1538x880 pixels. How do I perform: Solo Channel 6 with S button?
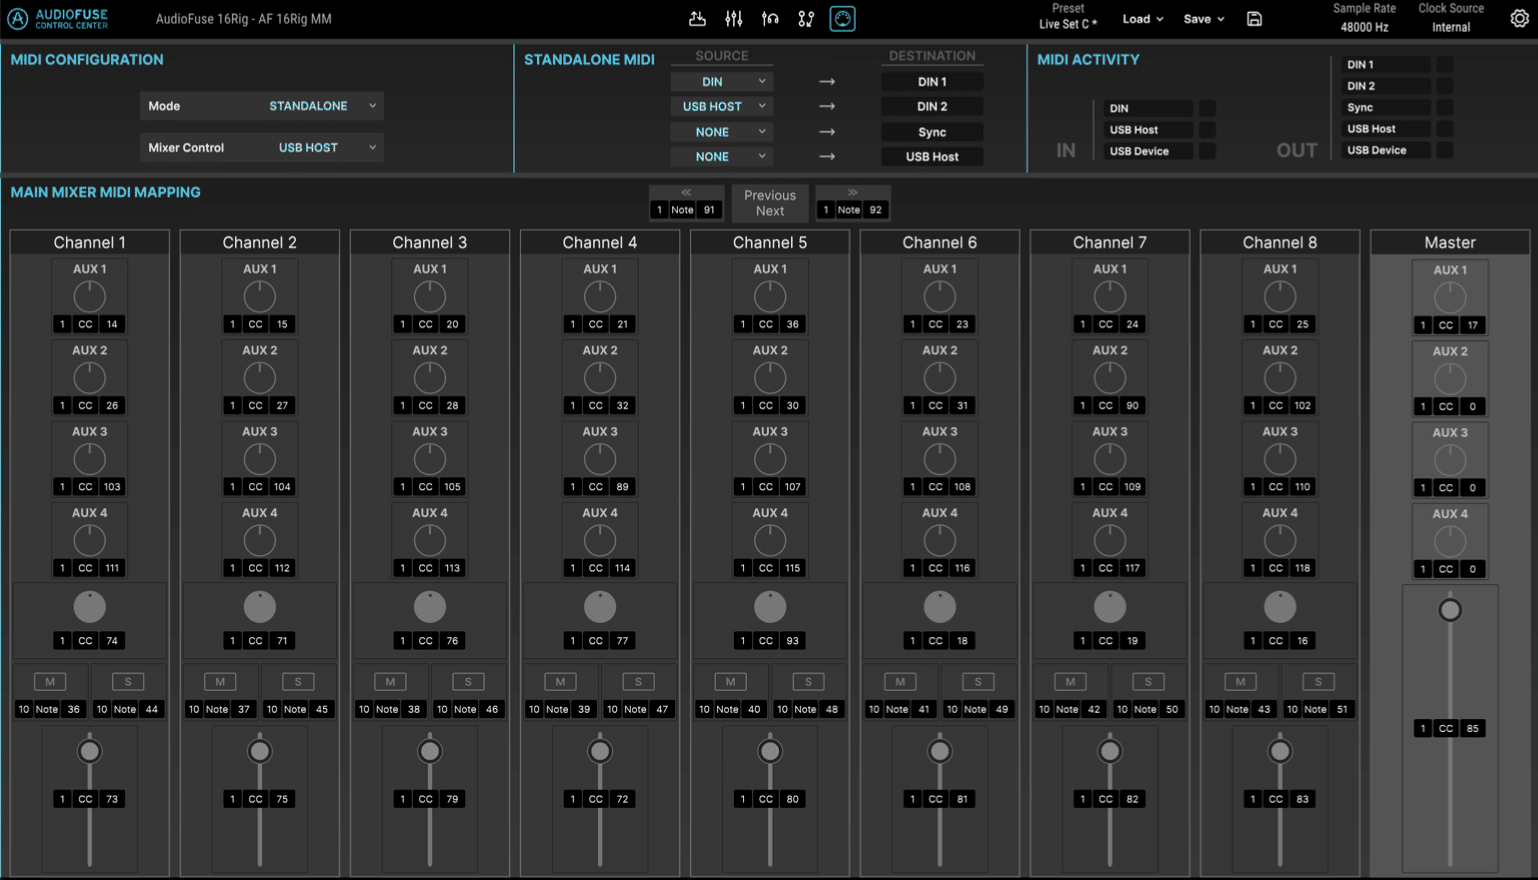(x=978, y=682)
